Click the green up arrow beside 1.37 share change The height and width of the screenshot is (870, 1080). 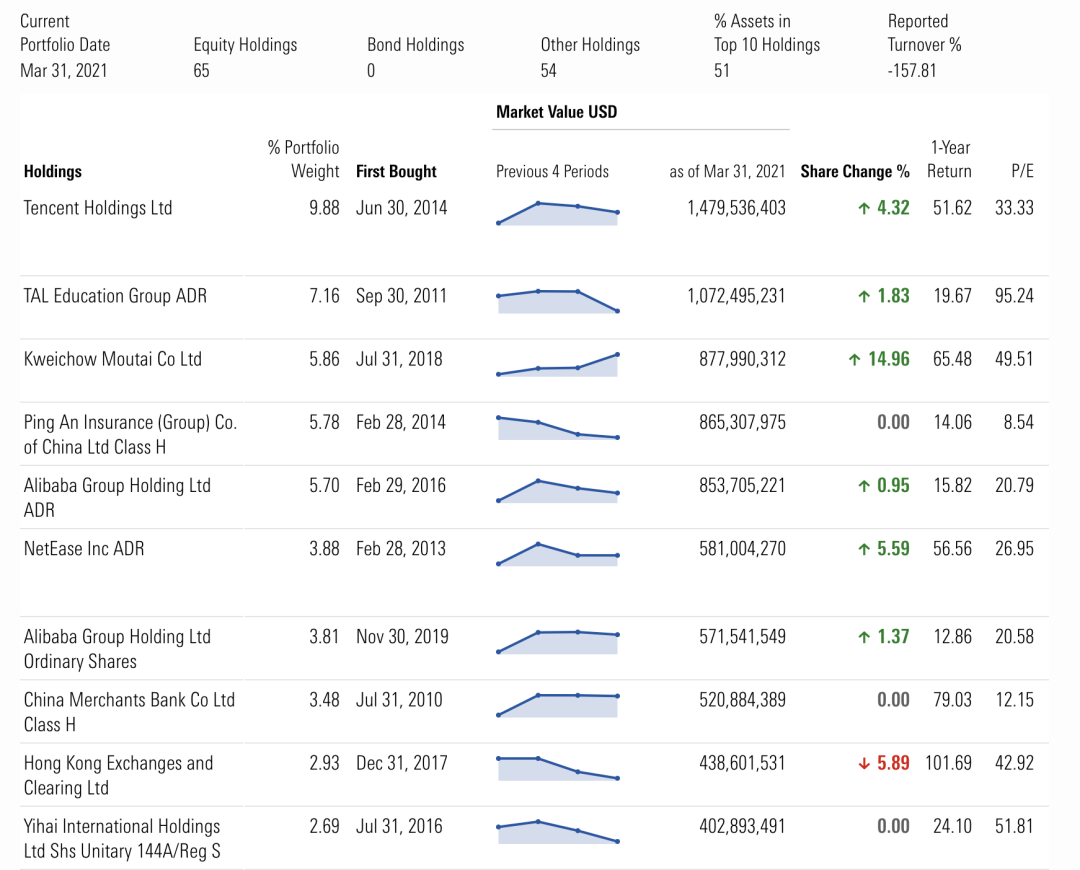tap(864, 637)
